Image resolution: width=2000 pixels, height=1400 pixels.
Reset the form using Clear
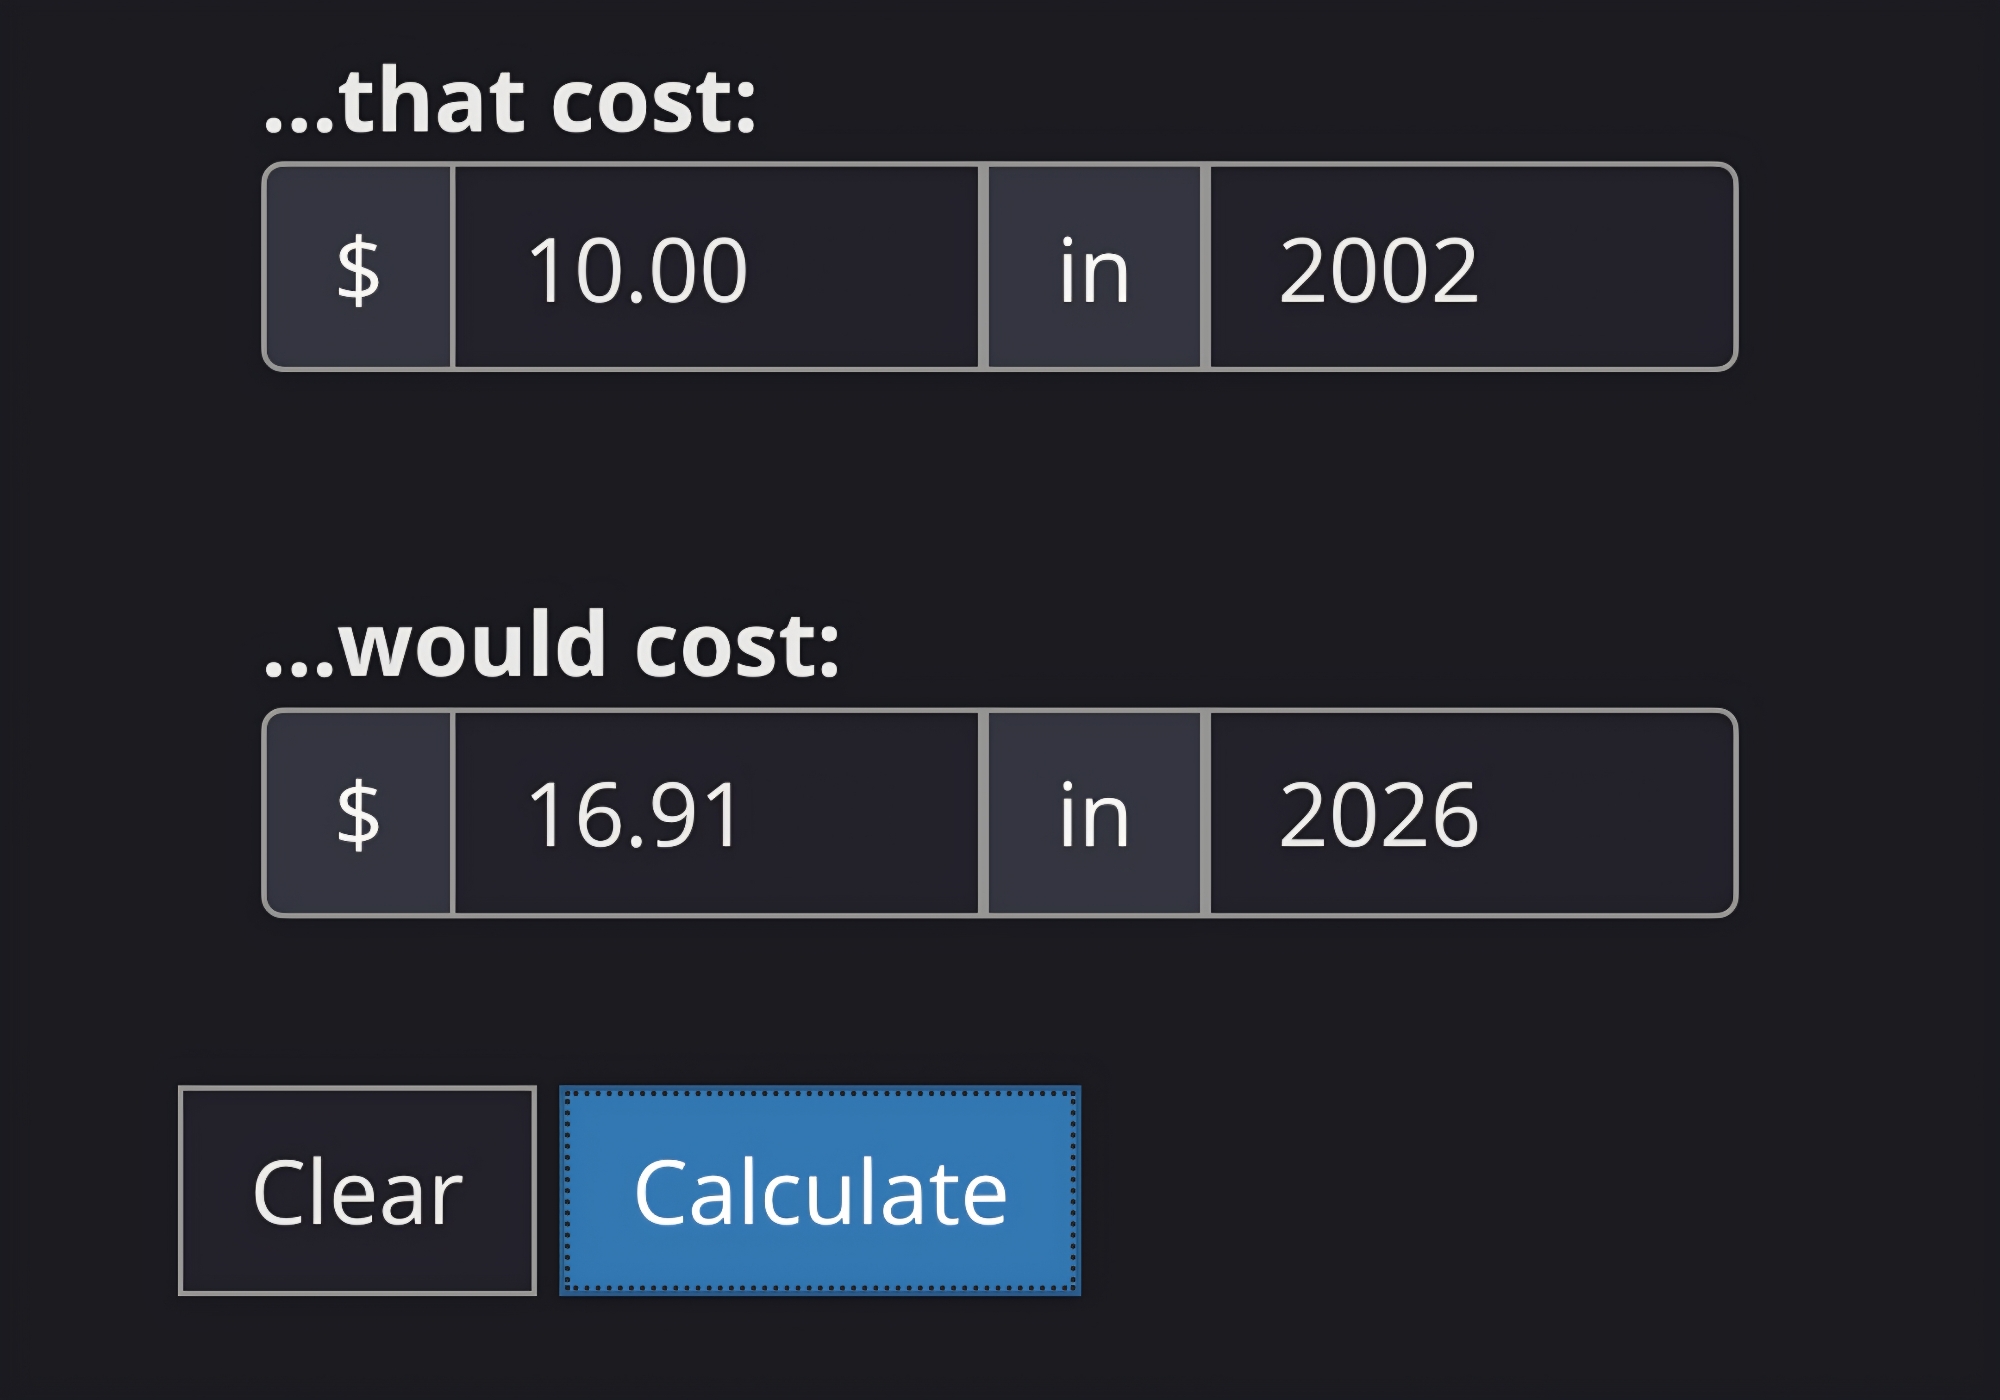pyautogui.click(x=357, y=1190)
